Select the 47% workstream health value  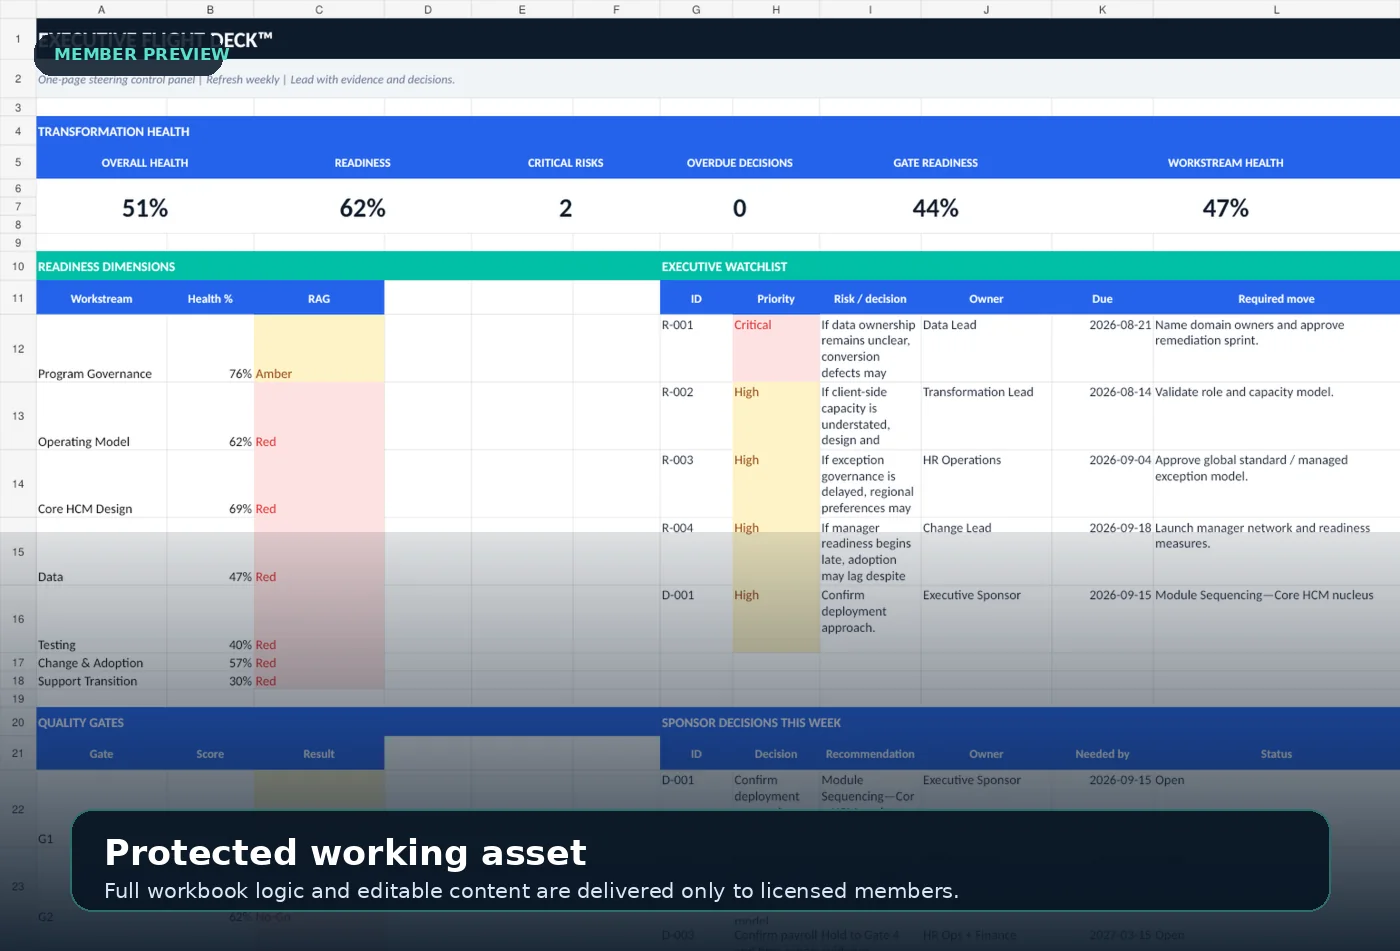pos(1225,208)
